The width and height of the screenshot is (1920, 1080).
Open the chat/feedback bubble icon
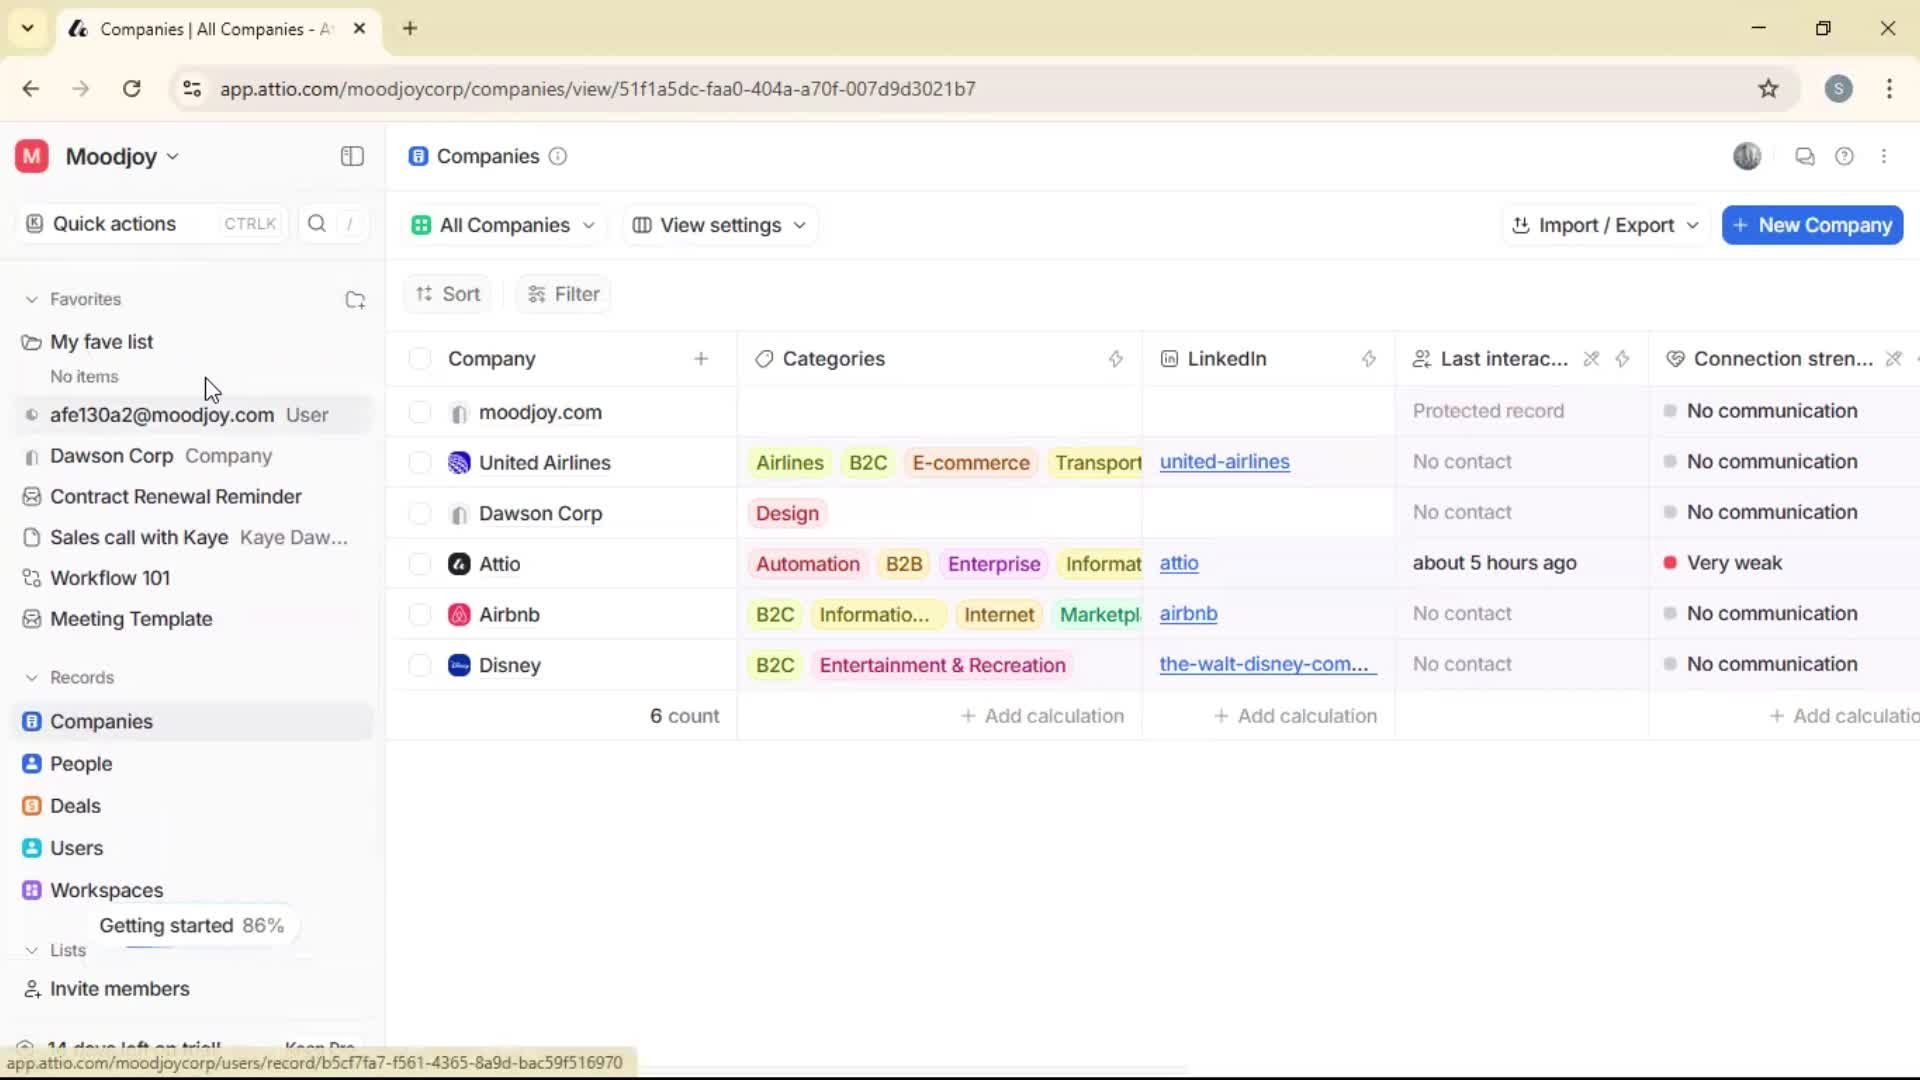tap(1804, 156)
